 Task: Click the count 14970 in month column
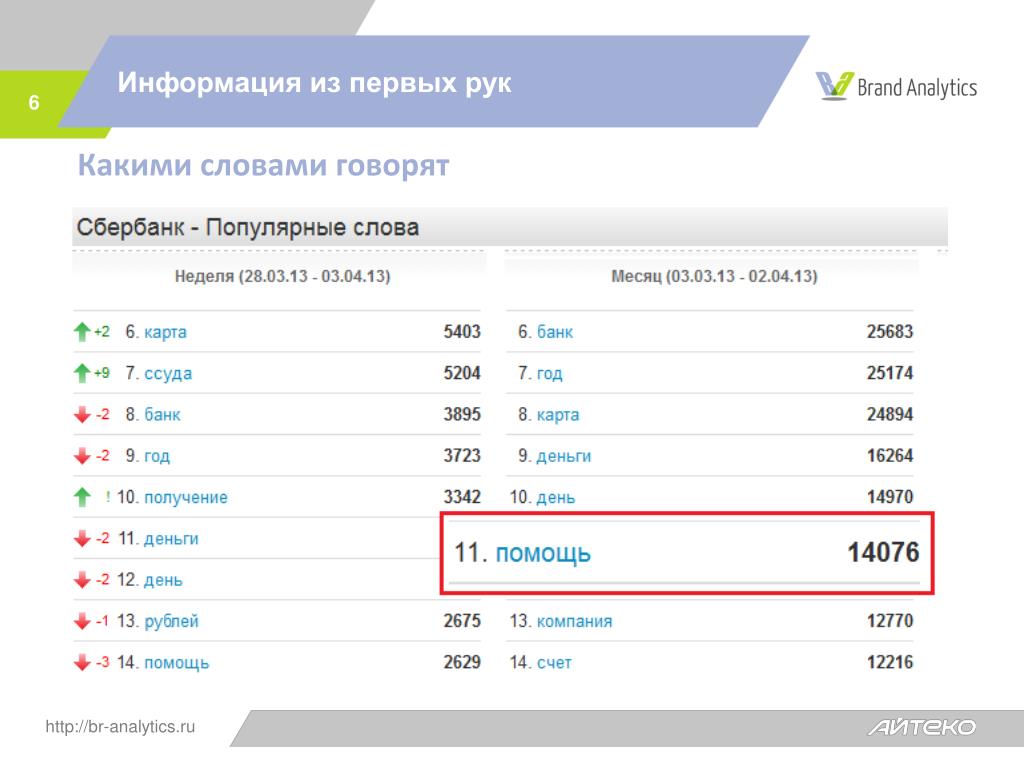click(x=889, y=497)
